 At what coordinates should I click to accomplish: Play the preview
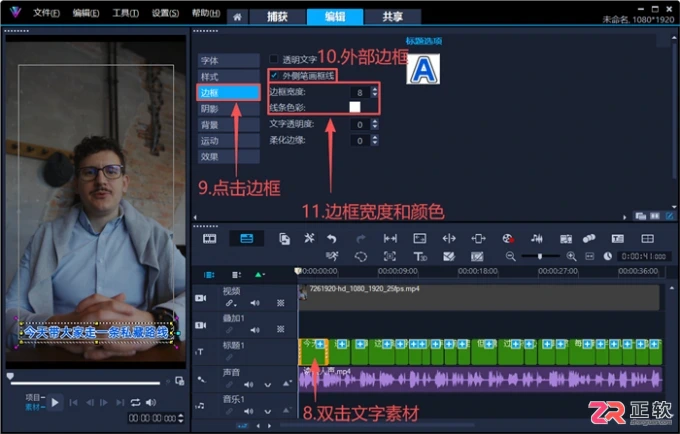[x=55, y=403]
